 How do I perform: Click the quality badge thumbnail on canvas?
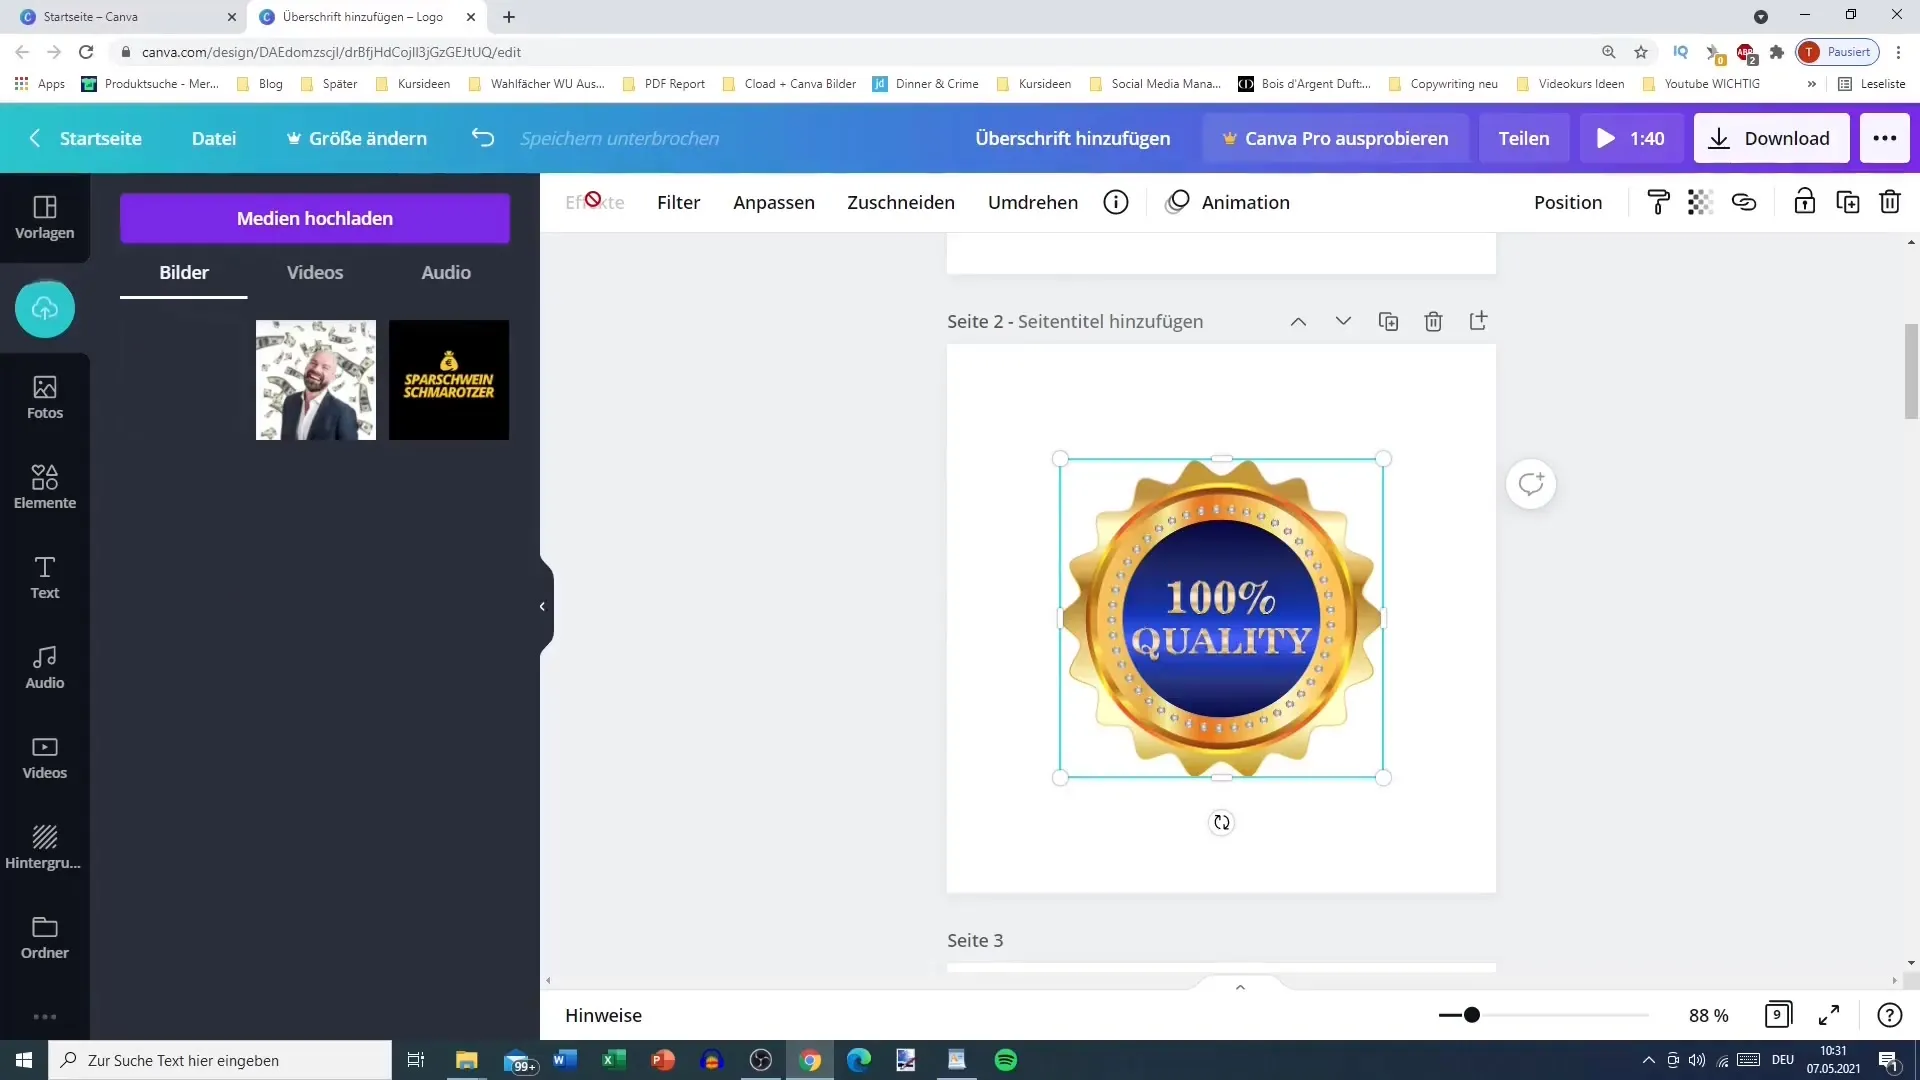[x=1220, y=617]
